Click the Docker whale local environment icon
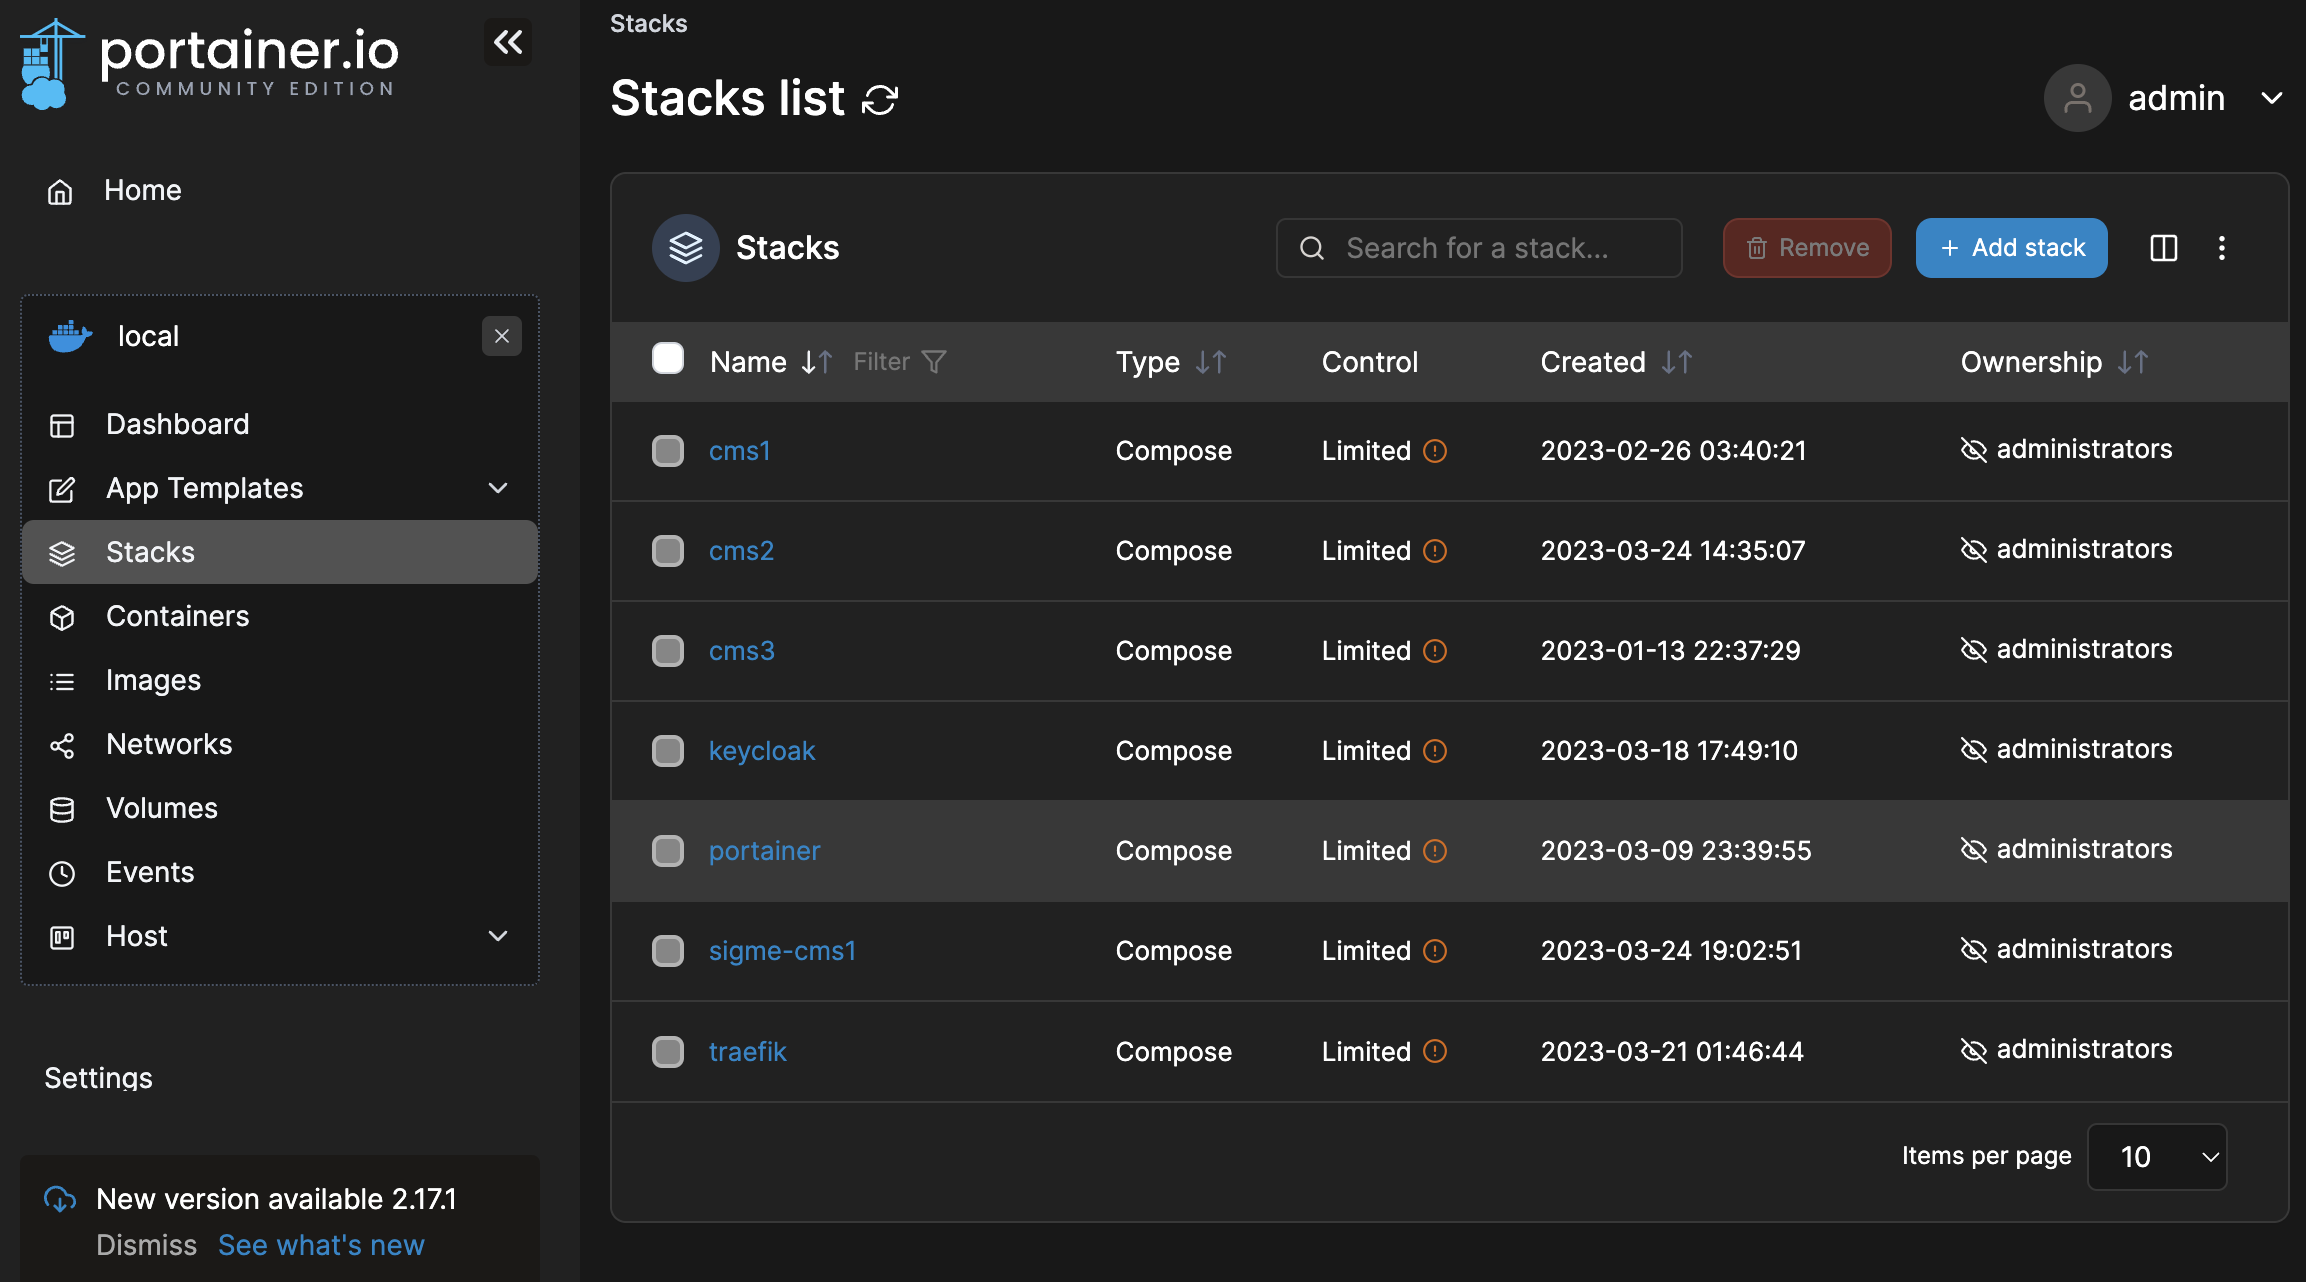The image size is (2306, 1282). (x=70, y=336)
